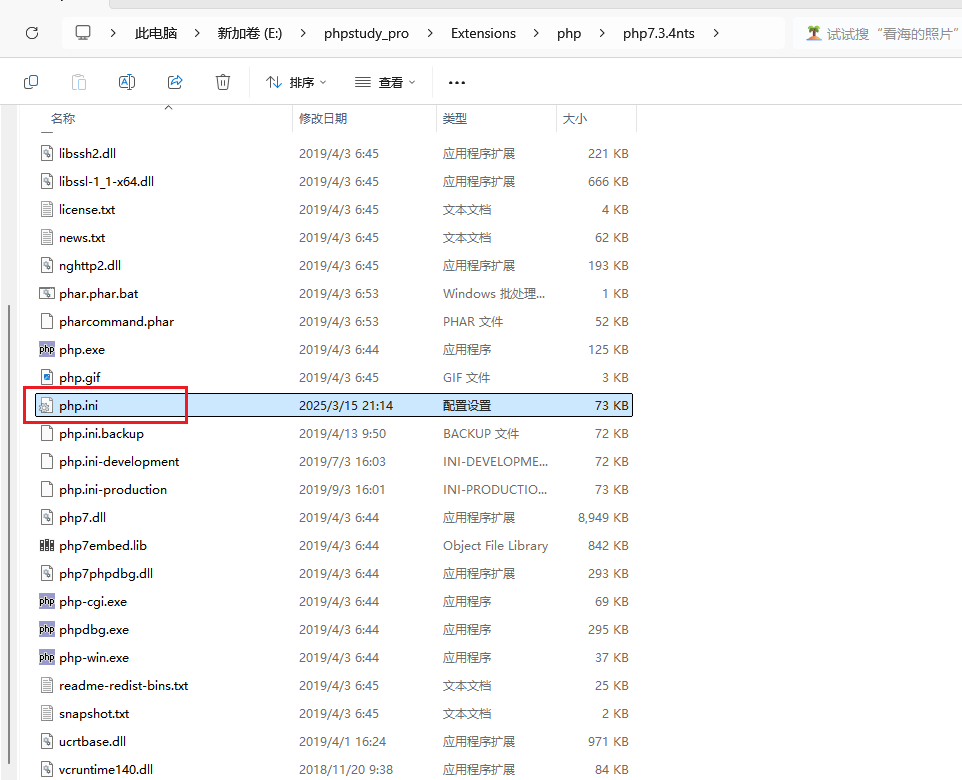
Task: Open the php.gif image file icon
Action: (46, 377)
